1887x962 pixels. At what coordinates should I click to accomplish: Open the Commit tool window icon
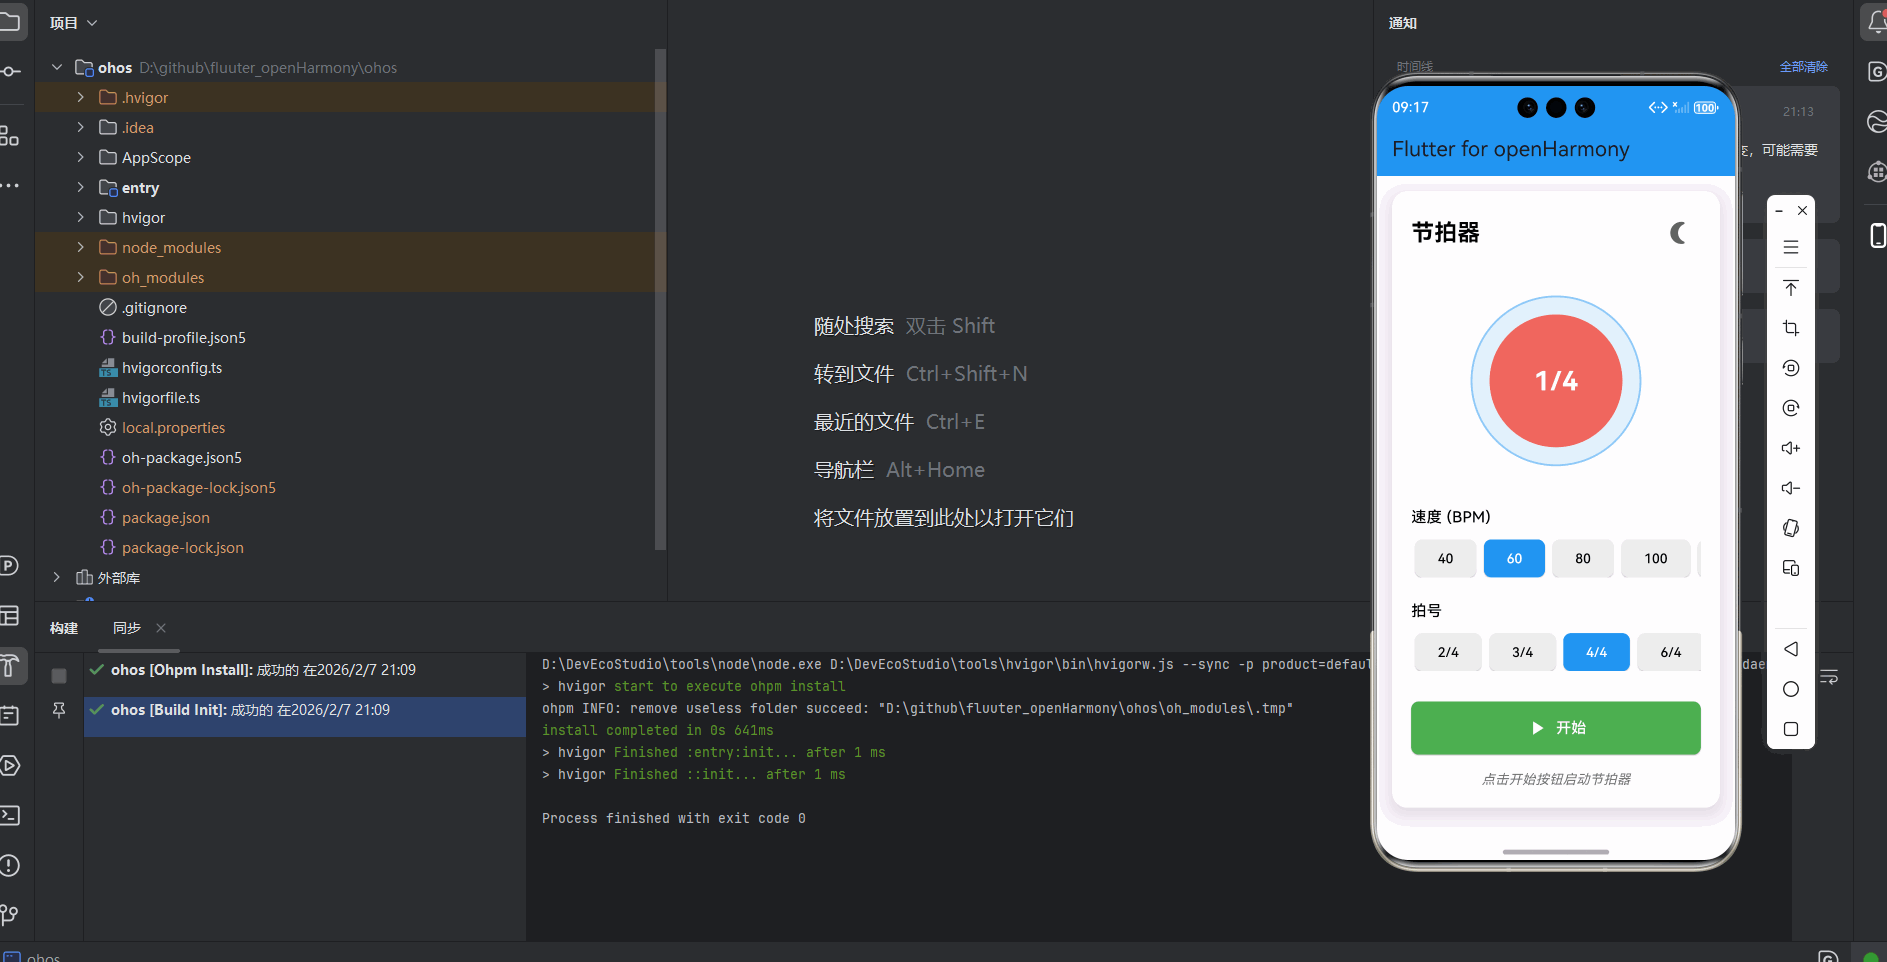click(x=9, y=72)
